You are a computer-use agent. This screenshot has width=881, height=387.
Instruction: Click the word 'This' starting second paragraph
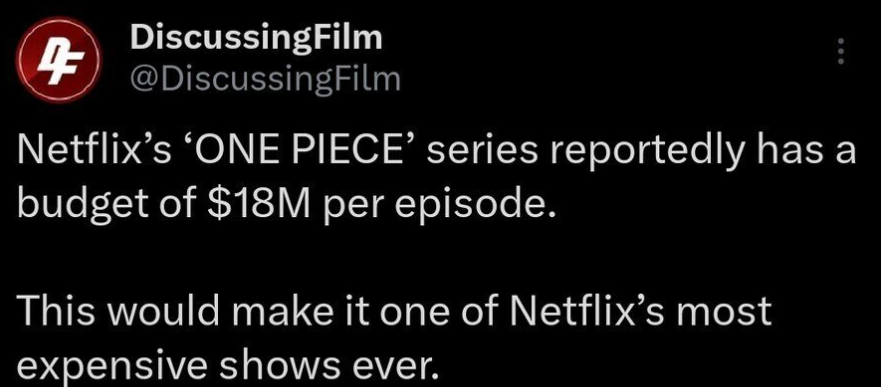click(x=57, y=312)
